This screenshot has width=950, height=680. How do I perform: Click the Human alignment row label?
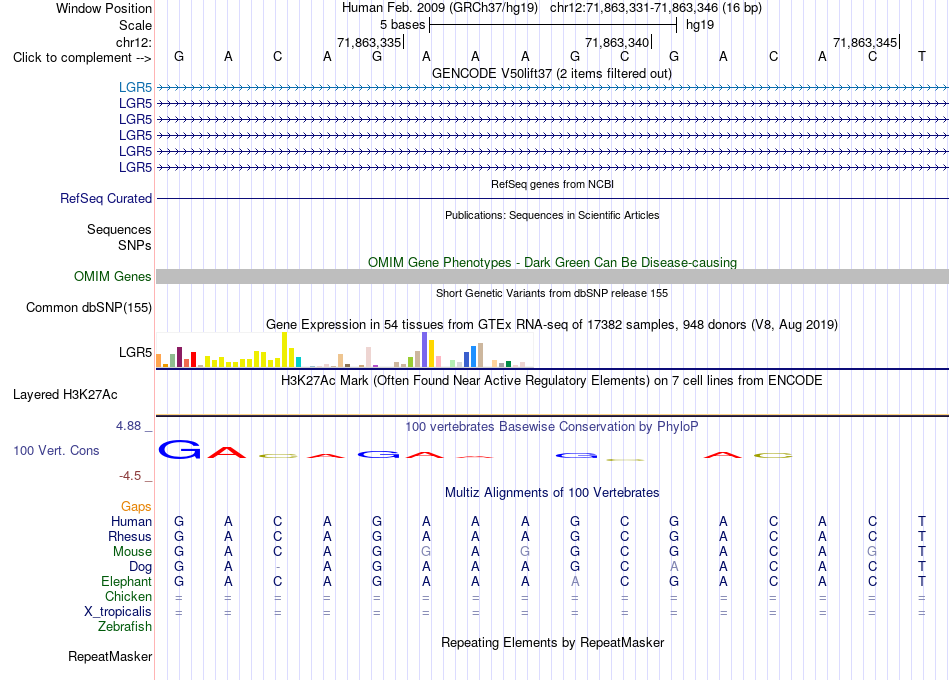[131, 522]
